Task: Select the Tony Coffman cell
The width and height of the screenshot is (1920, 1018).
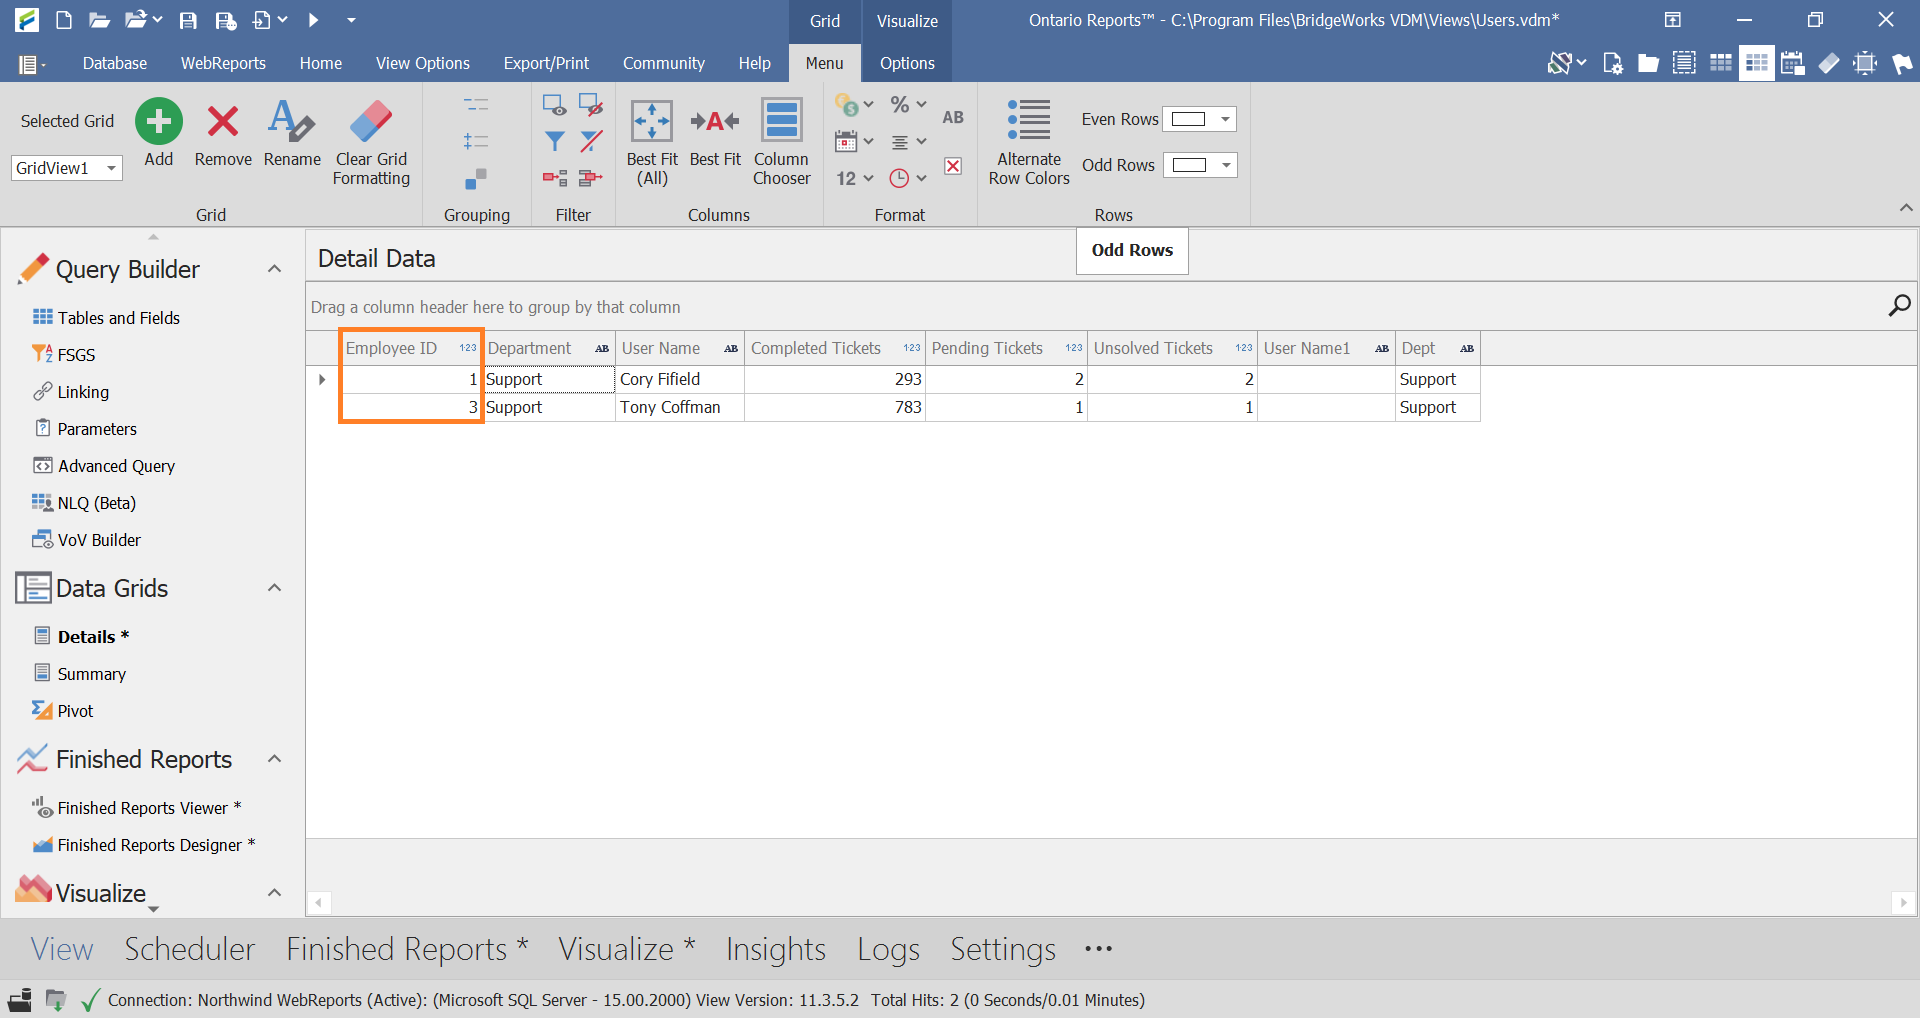Action: tap(679, 407)
